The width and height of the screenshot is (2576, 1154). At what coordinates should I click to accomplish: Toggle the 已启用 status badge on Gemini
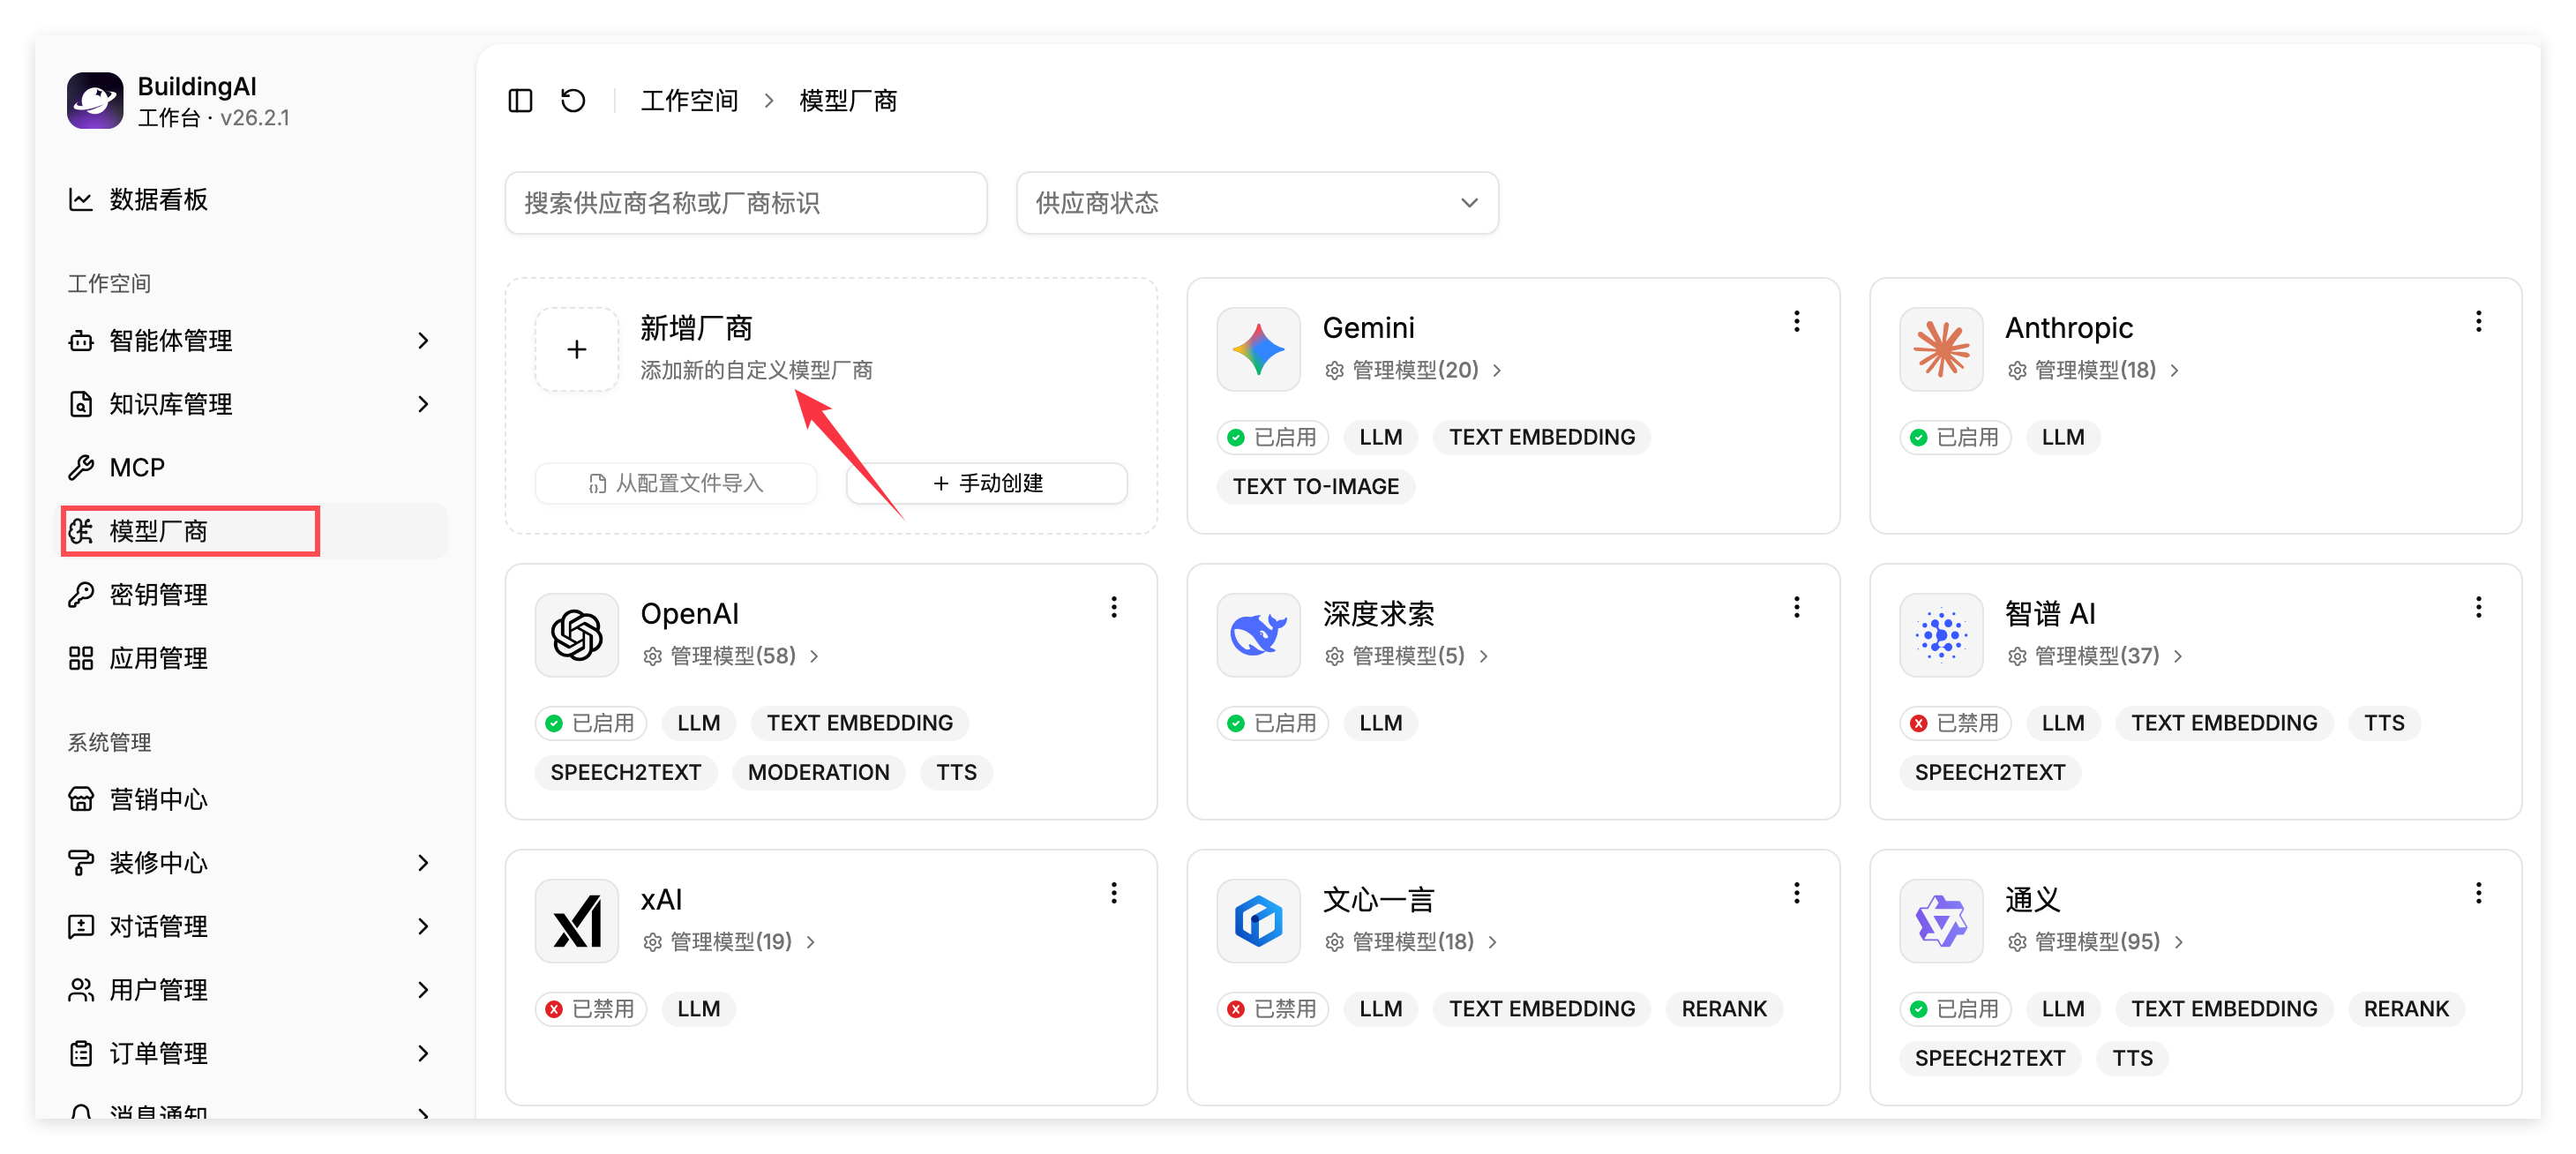[x=1272, y=437]
